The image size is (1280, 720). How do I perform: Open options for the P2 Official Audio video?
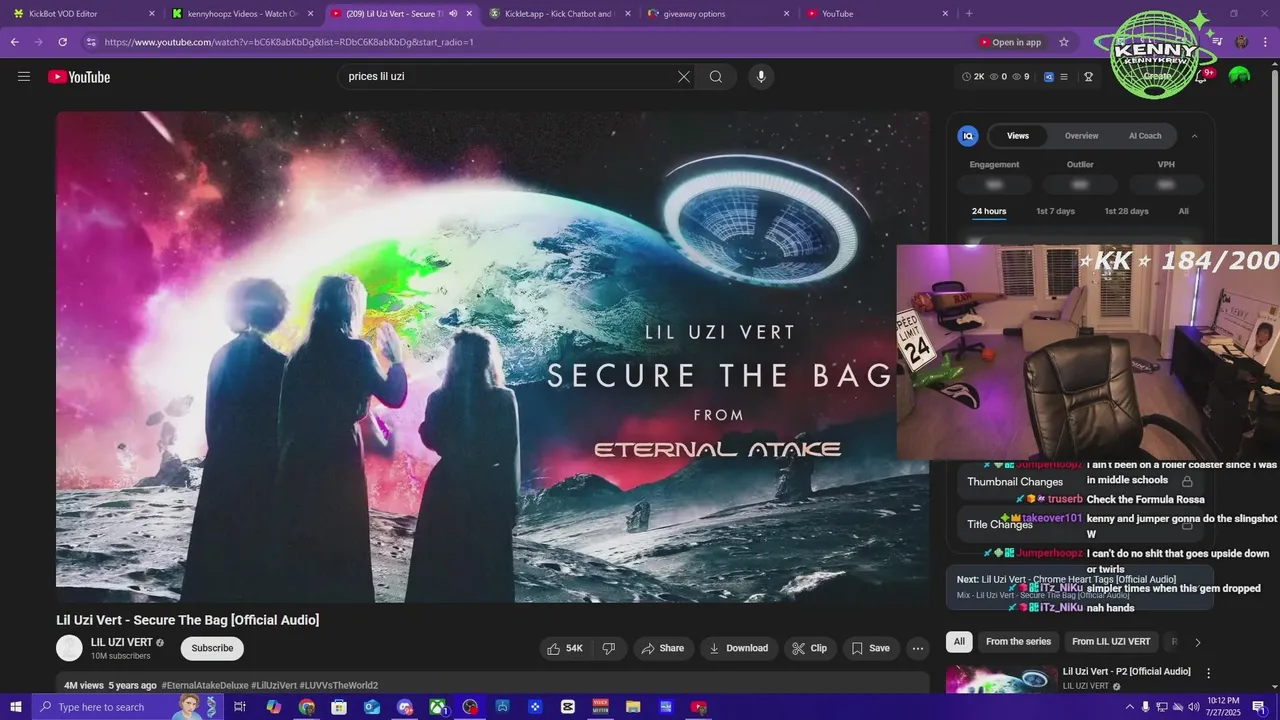click(1208, 673)
